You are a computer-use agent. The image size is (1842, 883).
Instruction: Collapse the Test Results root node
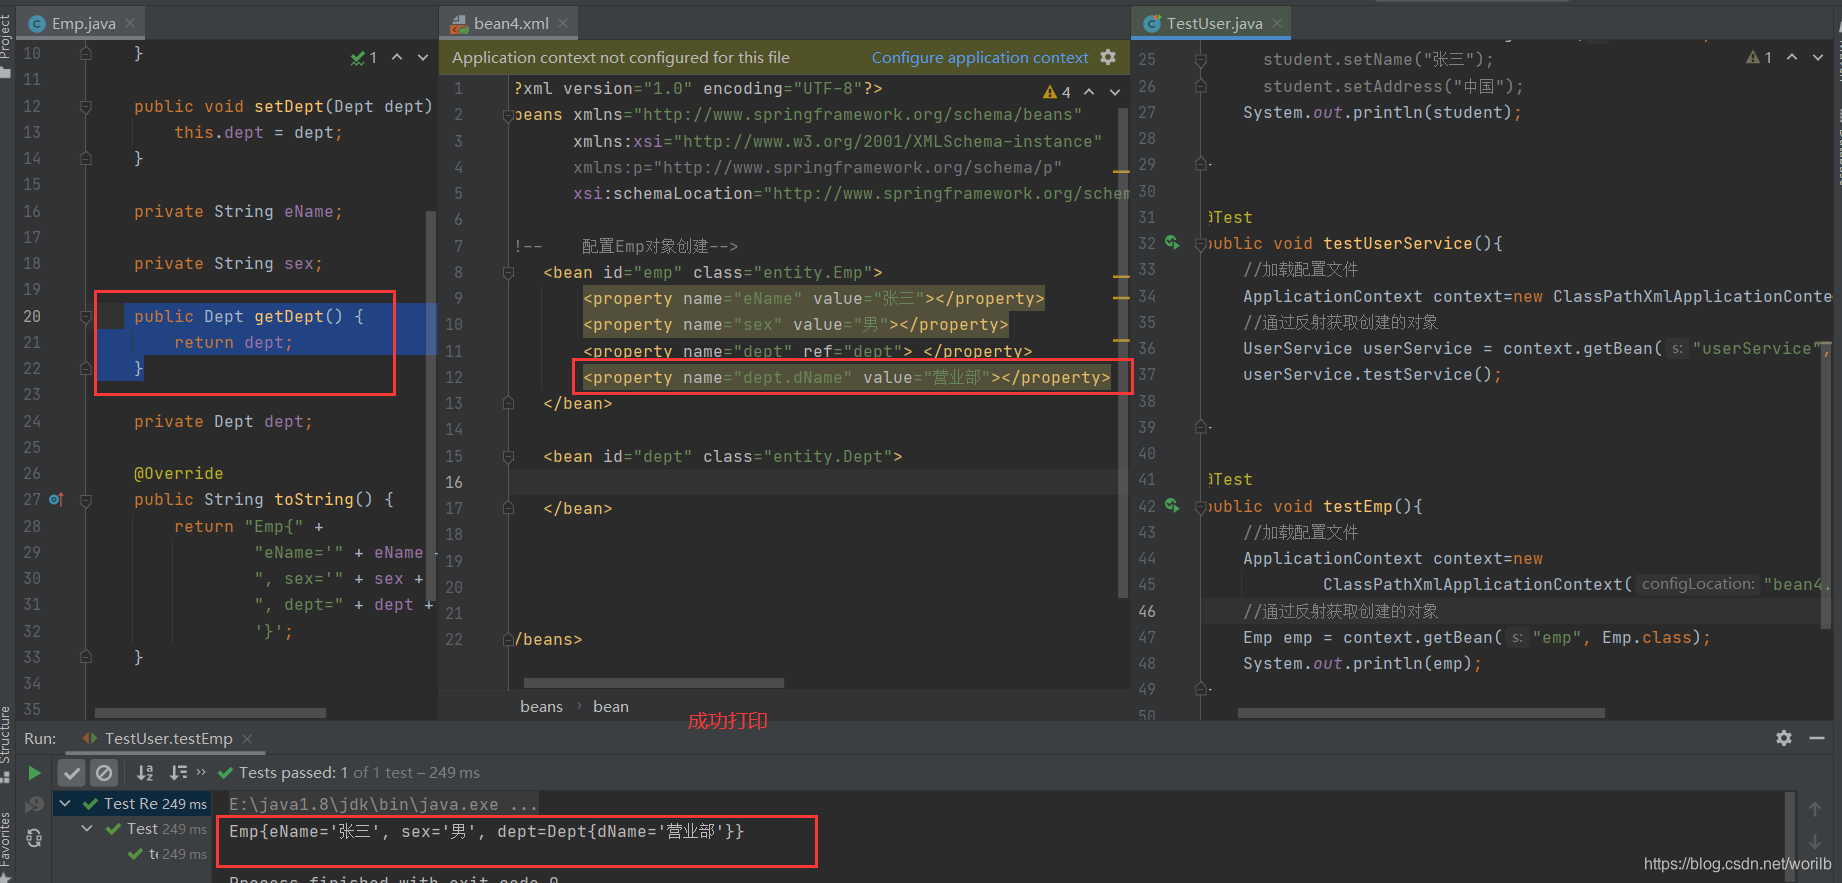point(65,803)
